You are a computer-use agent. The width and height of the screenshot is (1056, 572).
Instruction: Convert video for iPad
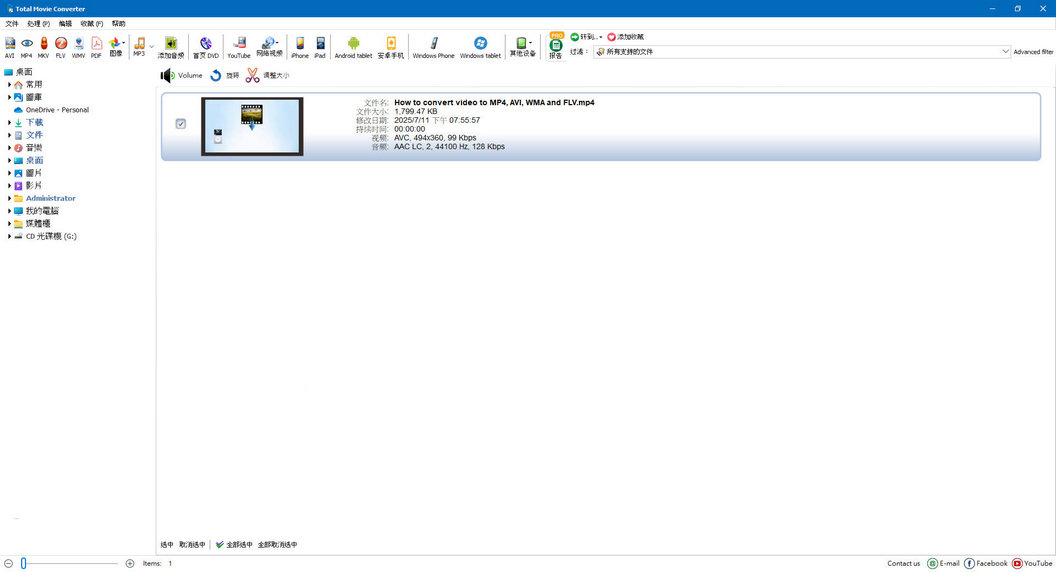(x=320, y=47)
